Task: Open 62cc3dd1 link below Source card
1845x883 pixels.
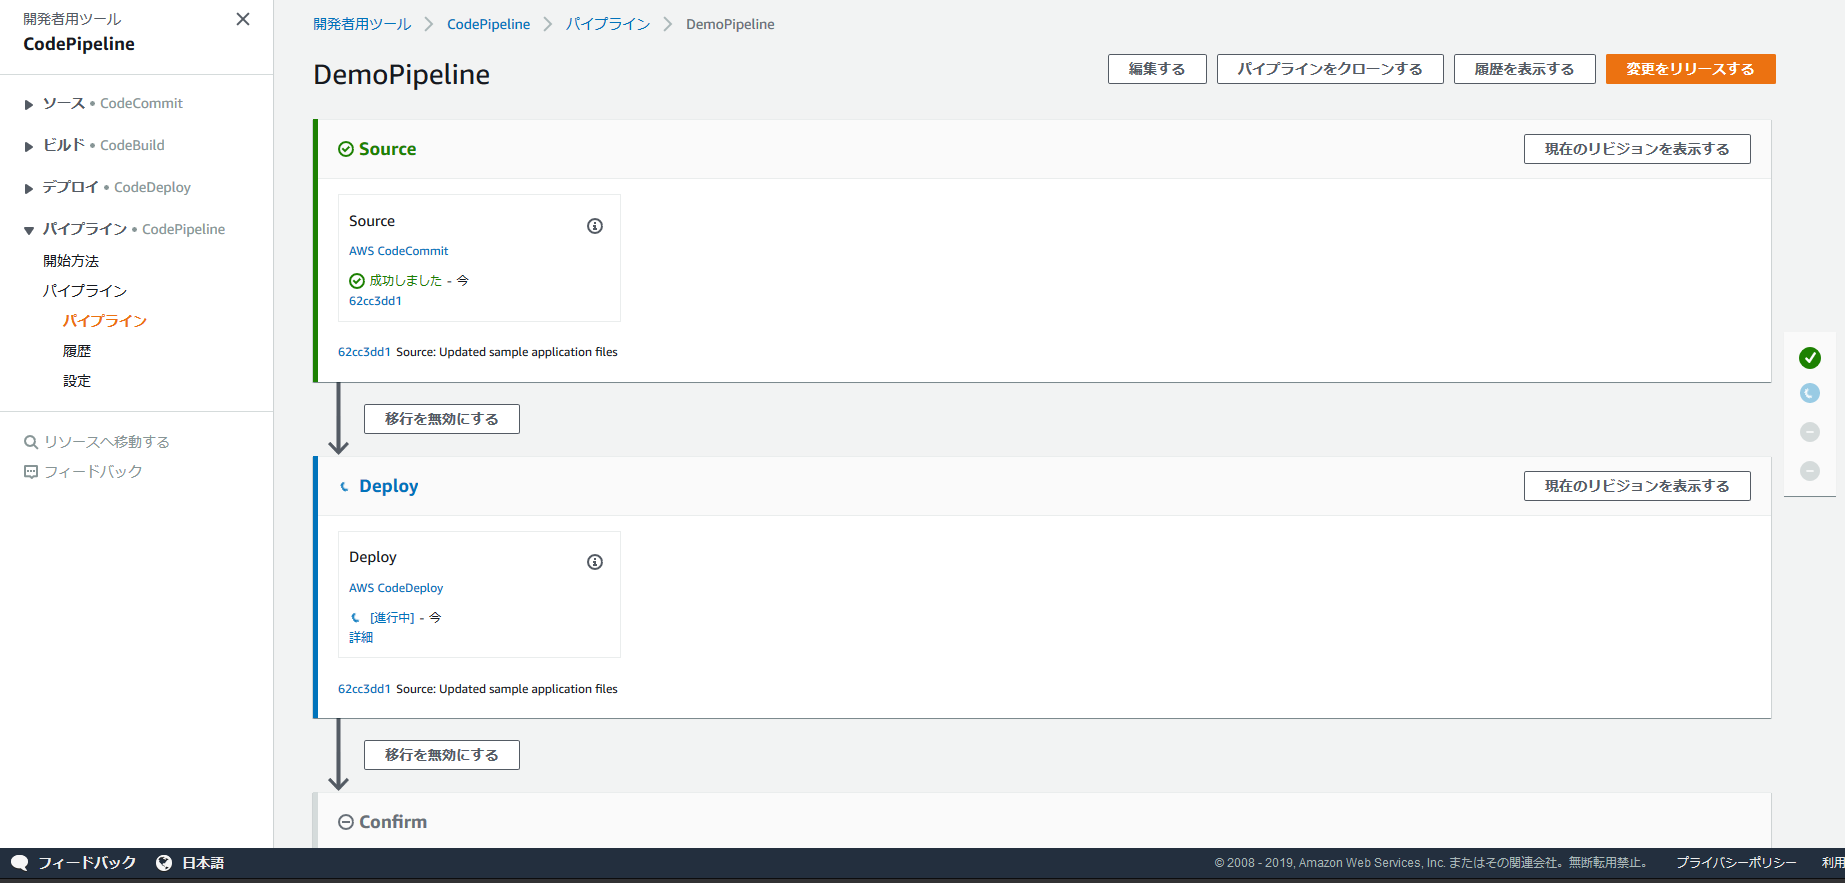Action: coord(364,352)
